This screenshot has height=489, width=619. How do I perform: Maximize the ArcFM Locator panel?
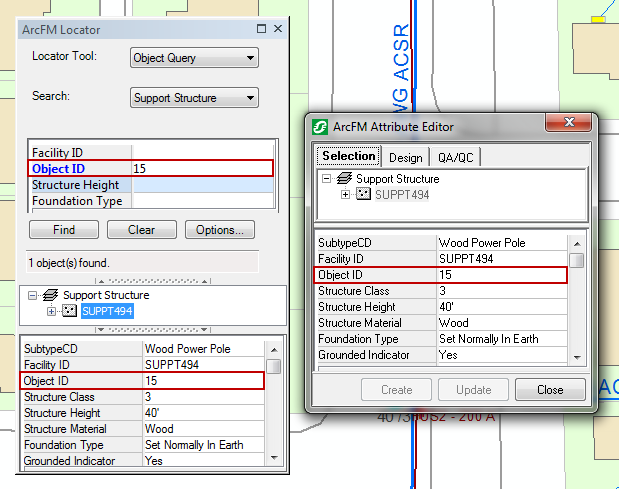262,30
